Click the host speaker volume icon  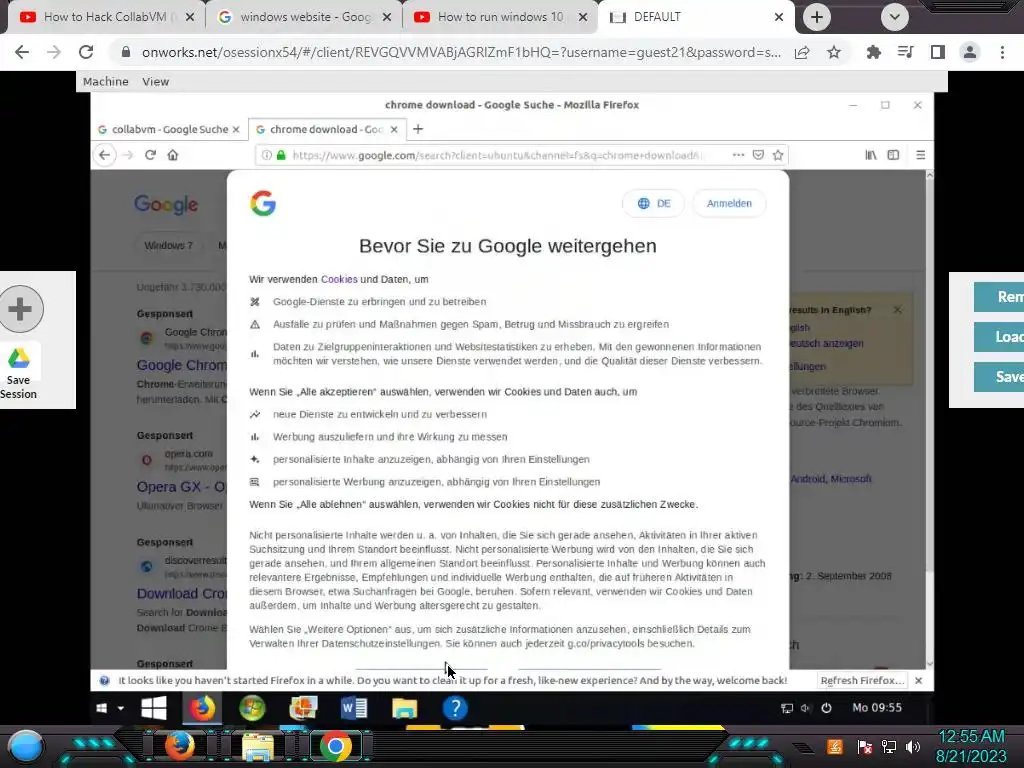coord(913,746)
